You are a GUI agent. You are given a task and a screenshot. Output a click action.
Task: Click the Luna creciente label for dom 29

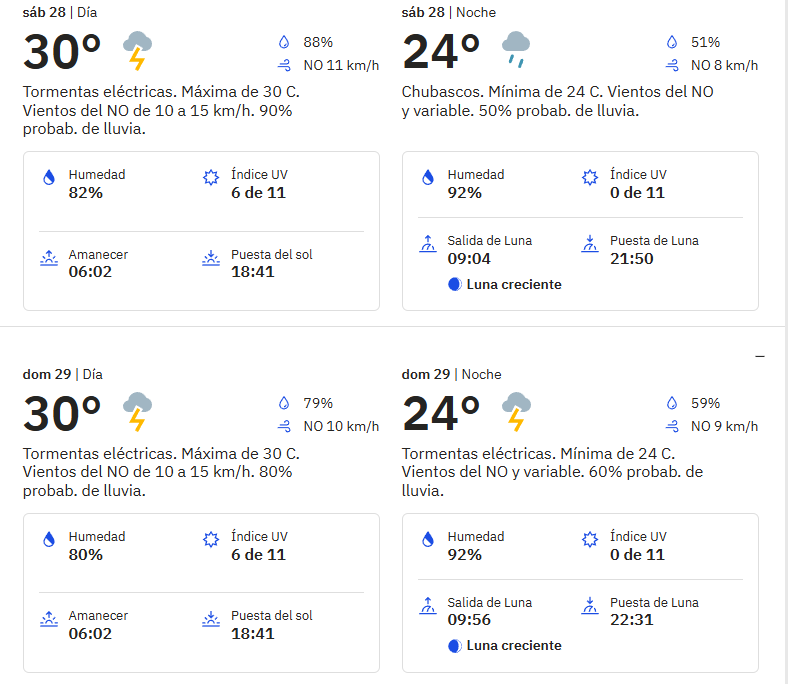pyautogui.click(x=514, y=645)
